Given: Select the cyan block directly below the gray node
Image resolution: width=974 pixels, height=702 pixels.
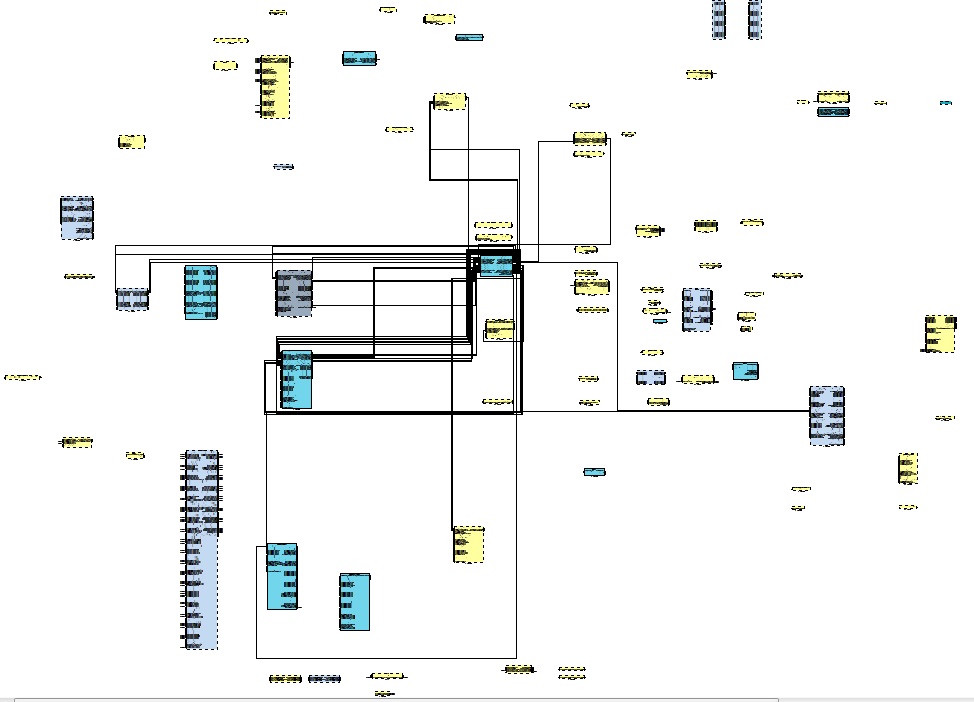Looking at the screenshot, I should tap(296, 379).
